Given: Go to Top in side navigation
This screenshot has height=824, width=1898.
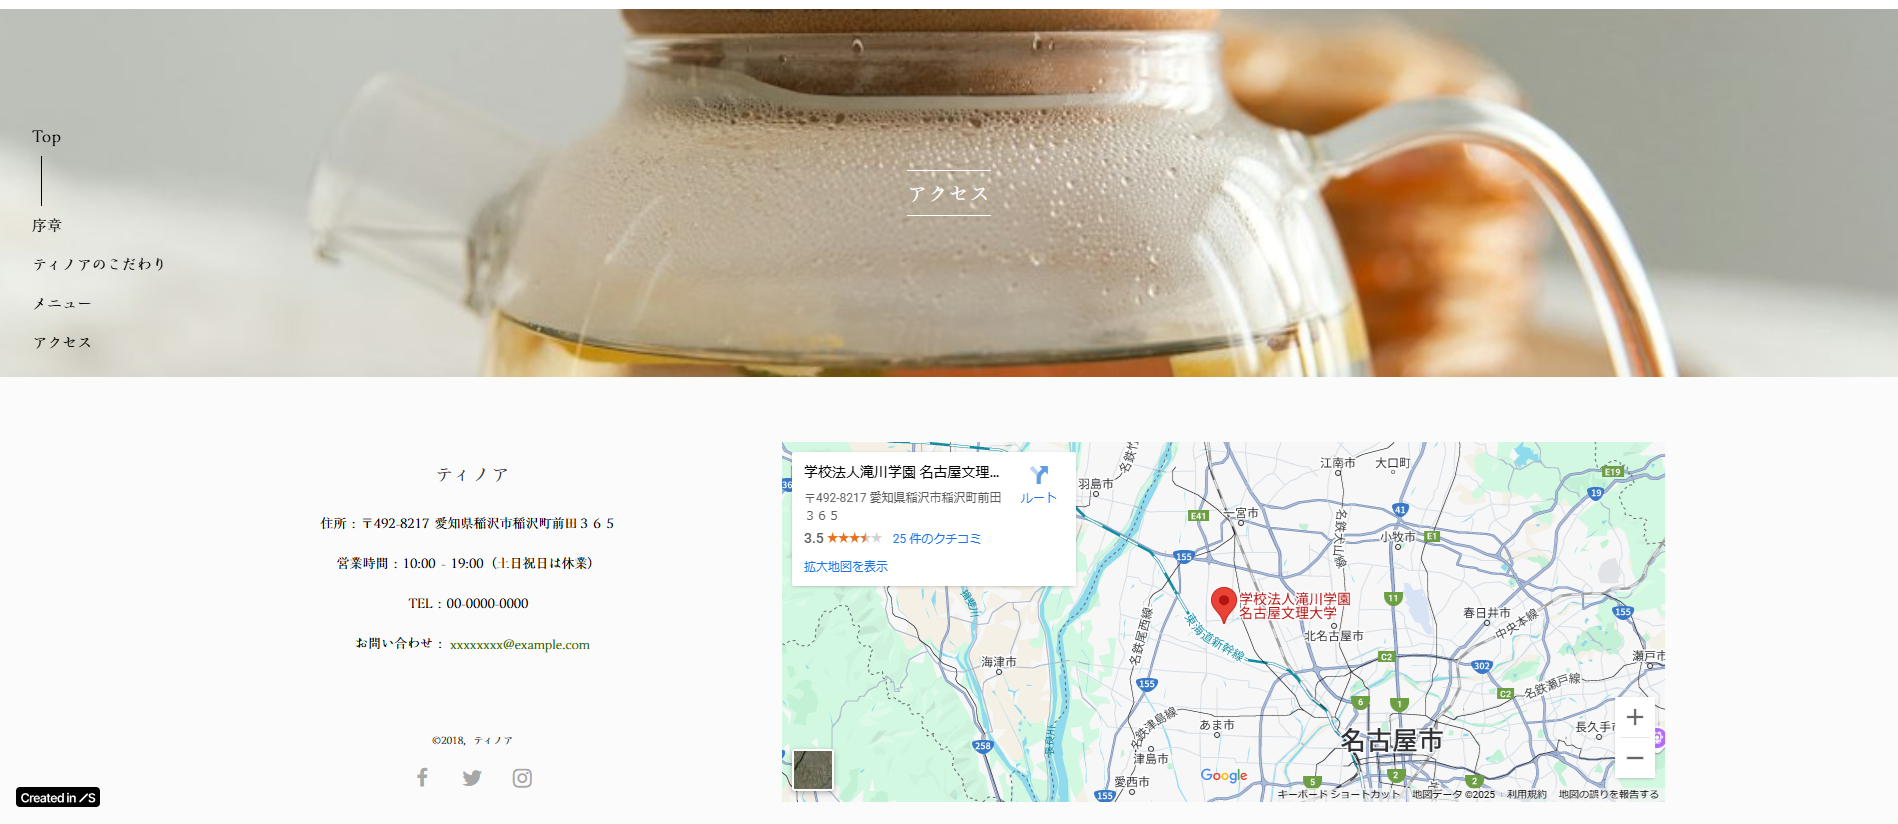Looking at the screenshot, I should click(x=46, y=137).
